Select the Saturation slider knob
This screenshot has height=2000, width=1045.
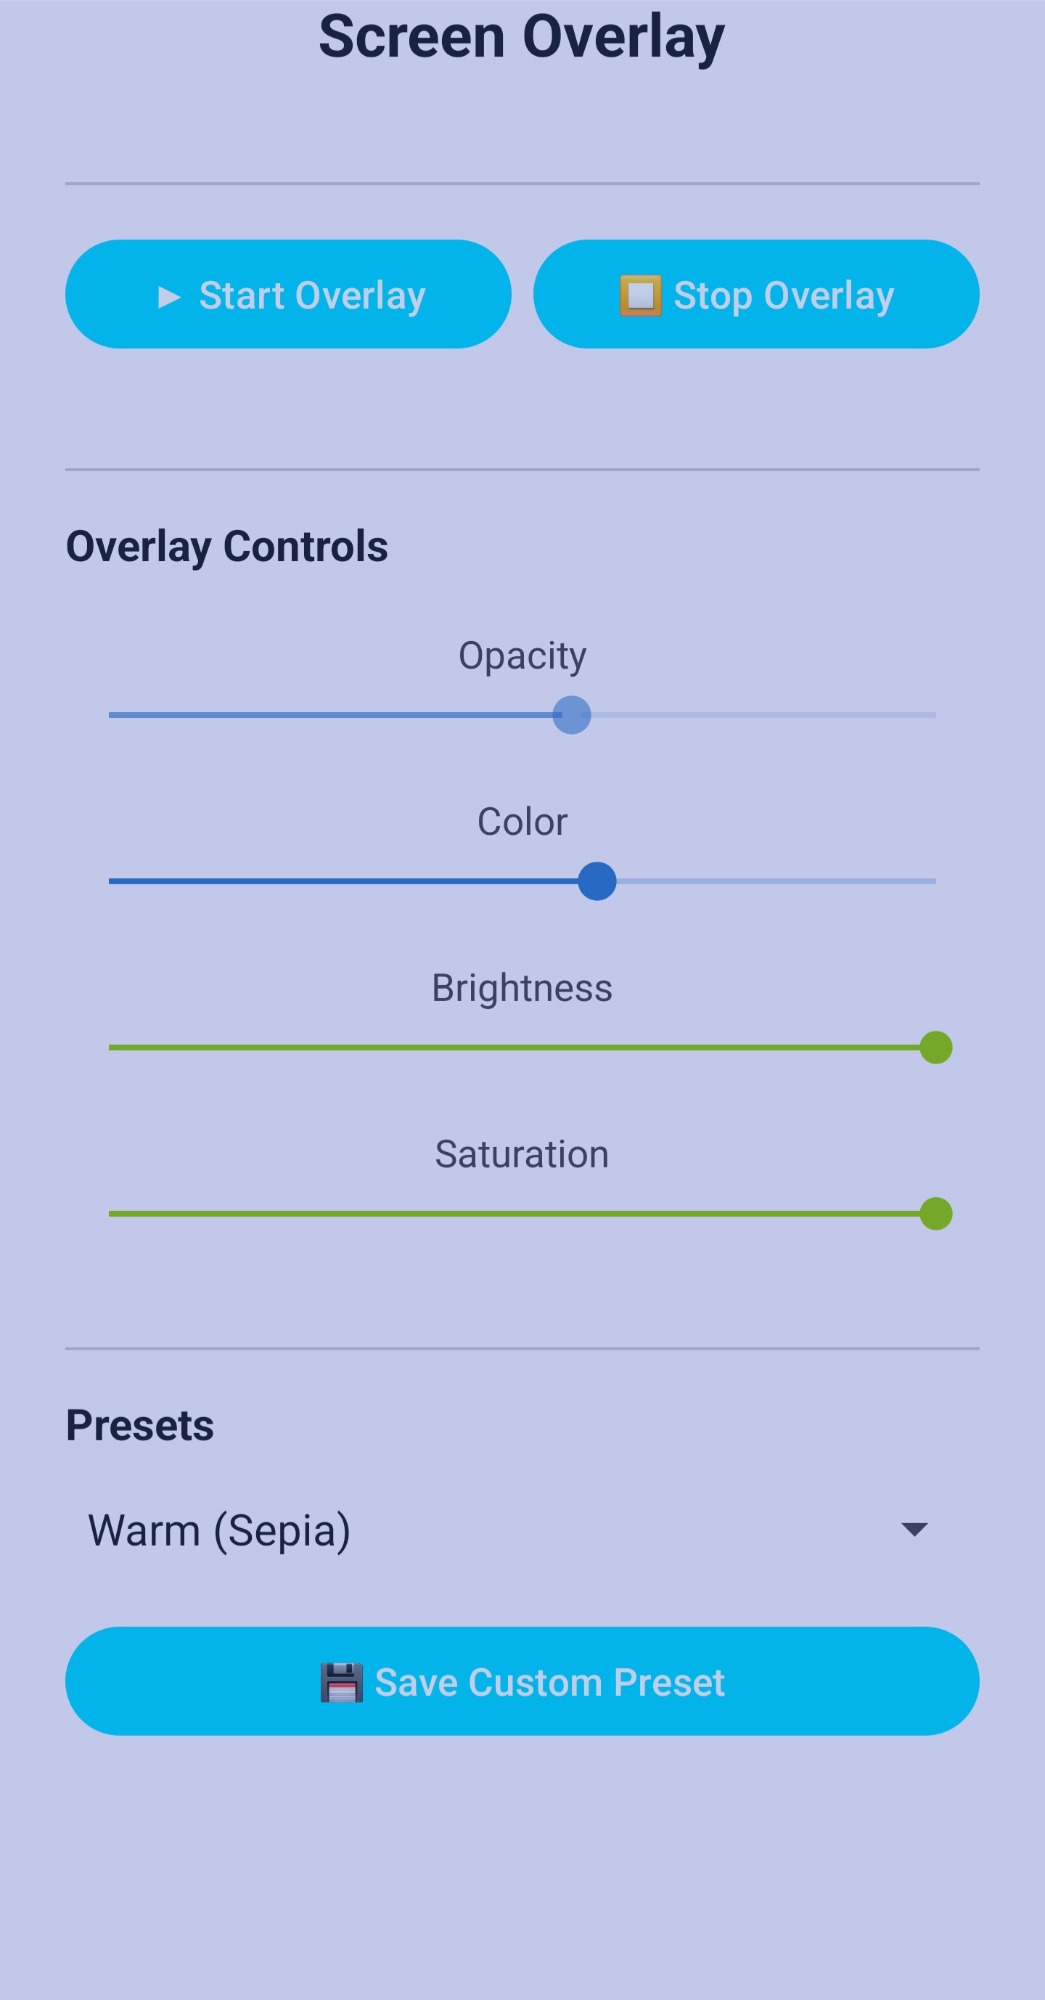pos(936,1214)
